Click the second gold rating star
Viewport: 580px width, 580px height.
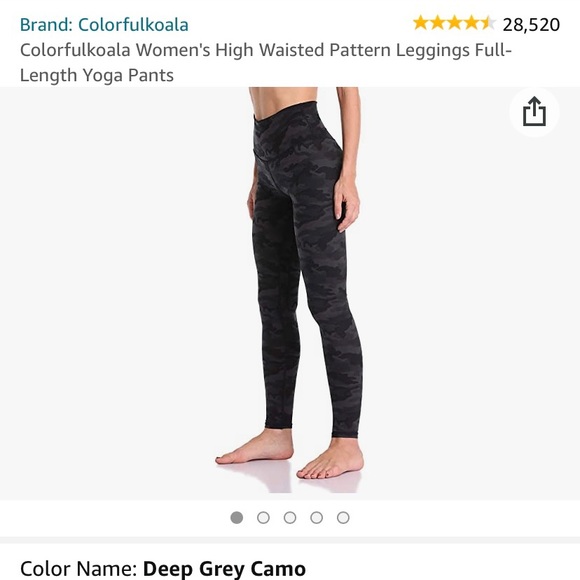[438, 23]
